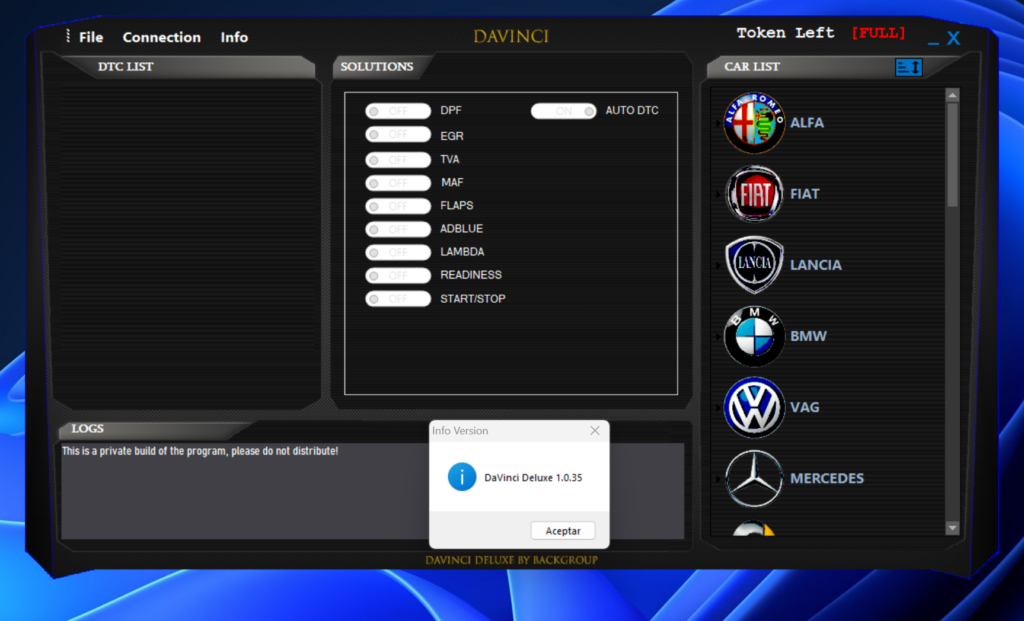Click the 'Token Left' label

pos(785,33)
